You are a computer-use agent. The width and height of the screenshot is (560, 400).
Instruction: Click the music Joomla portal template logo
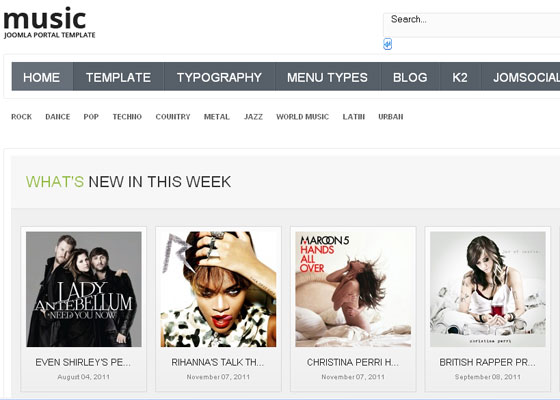[x=49, y=22]
